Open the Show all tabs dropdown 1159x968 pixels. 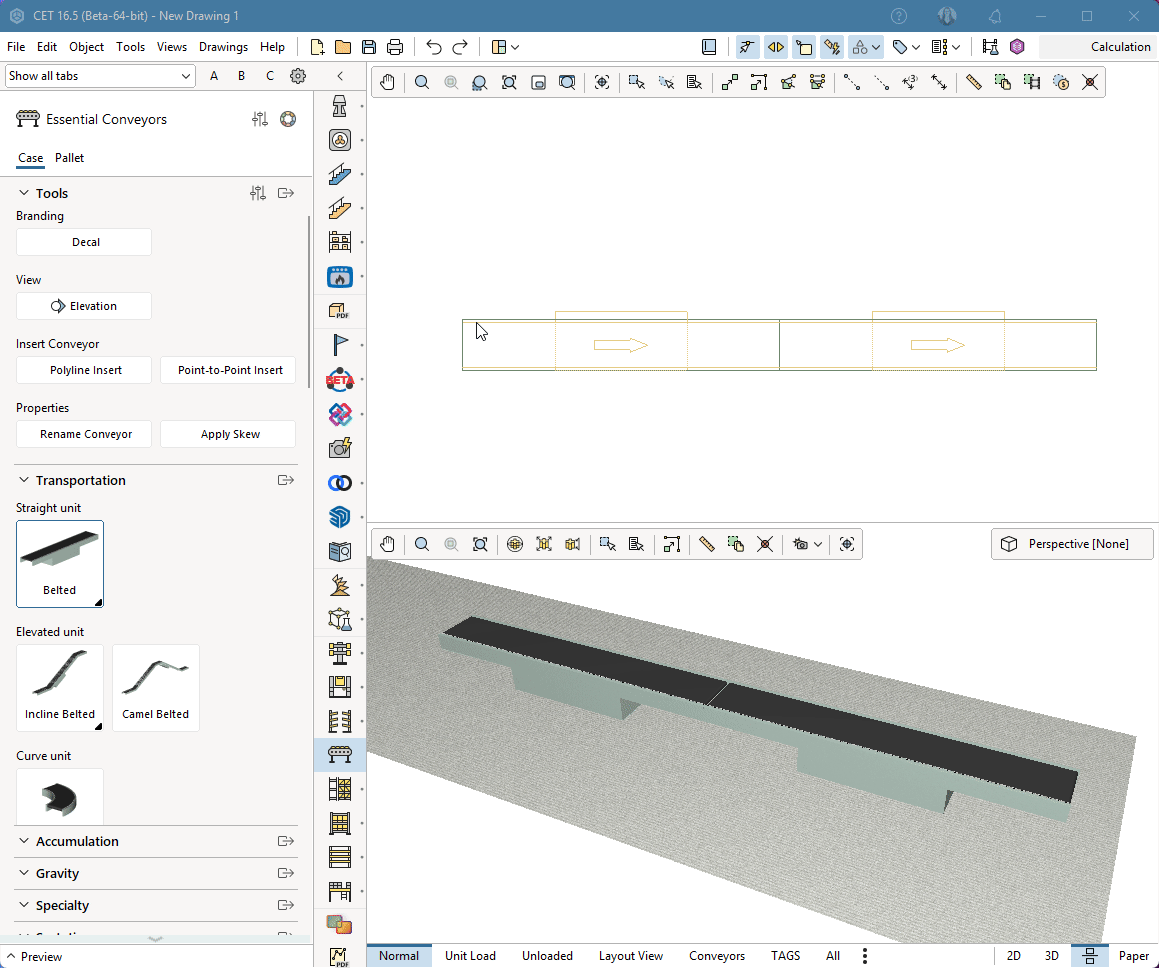point(100,76)
